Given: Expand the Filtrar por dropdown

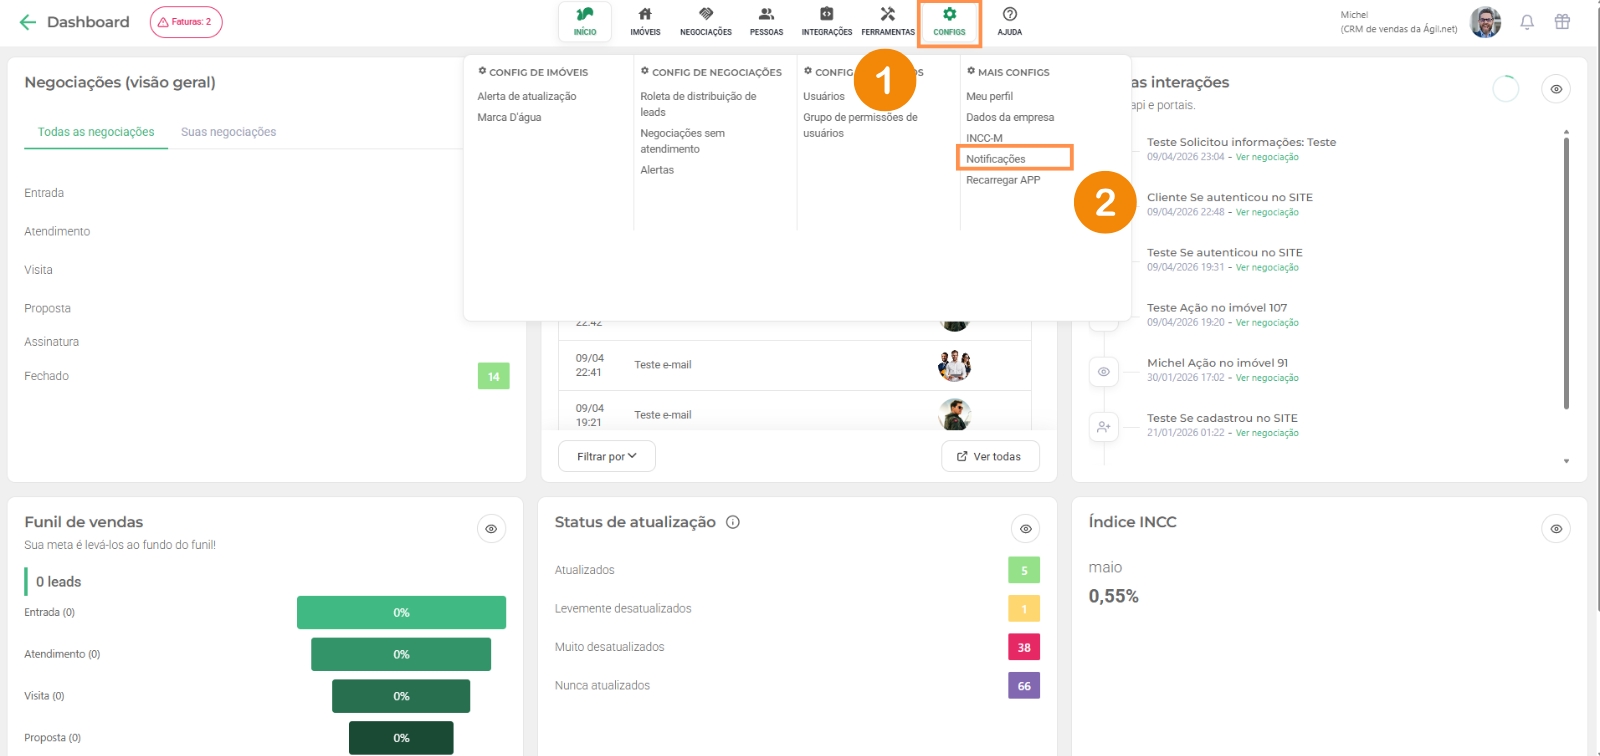Looking at the screenshot, I should click(606, 456).
